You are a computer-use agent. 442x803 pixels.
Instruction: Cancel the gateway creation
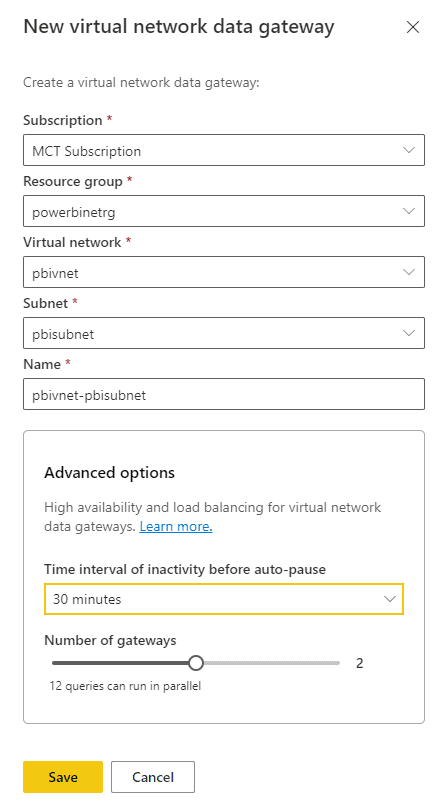(153, 777)
